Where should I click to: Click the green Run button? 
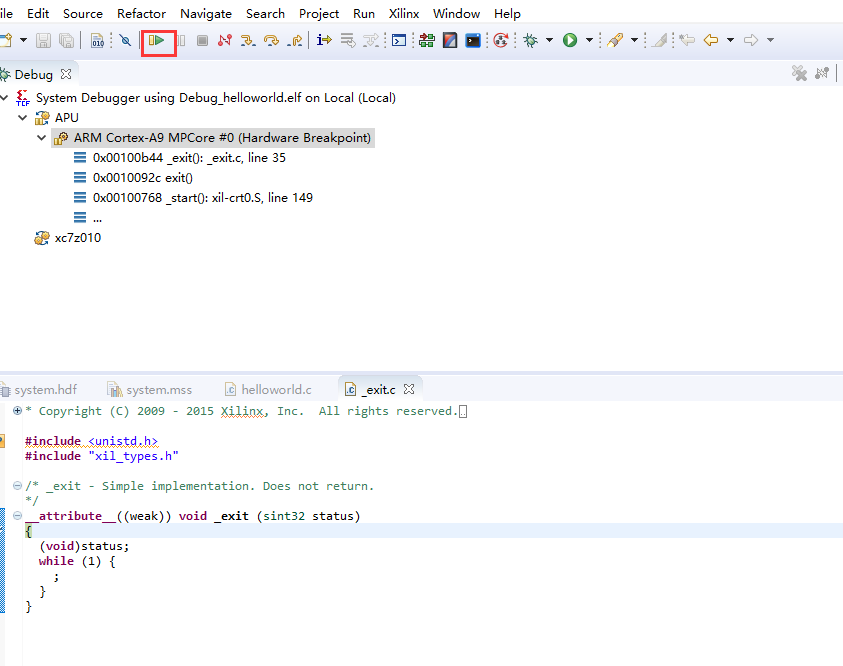point(570,40)
